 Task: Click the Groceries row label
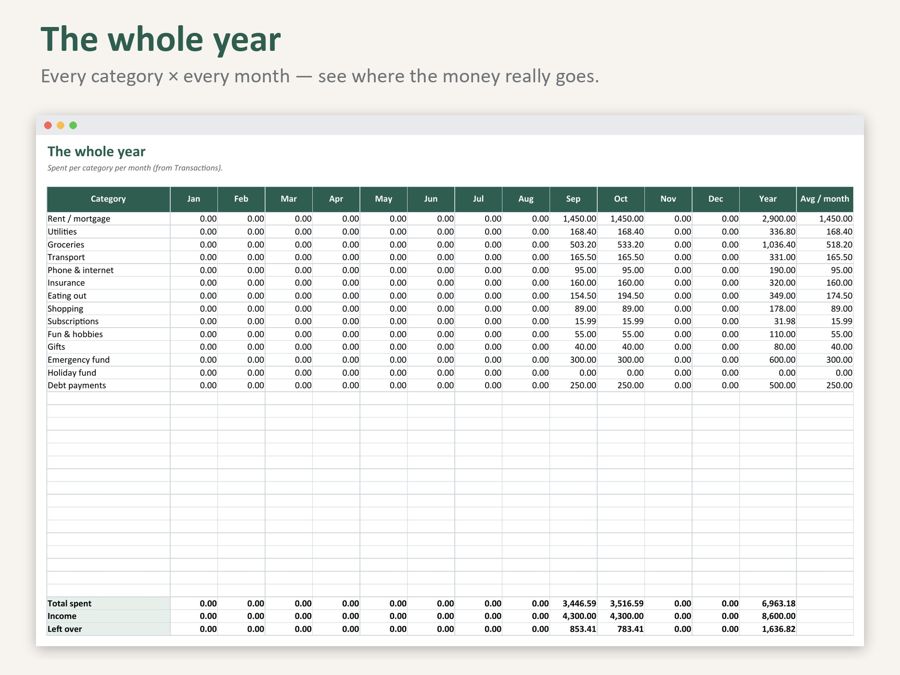click(66, 245)
